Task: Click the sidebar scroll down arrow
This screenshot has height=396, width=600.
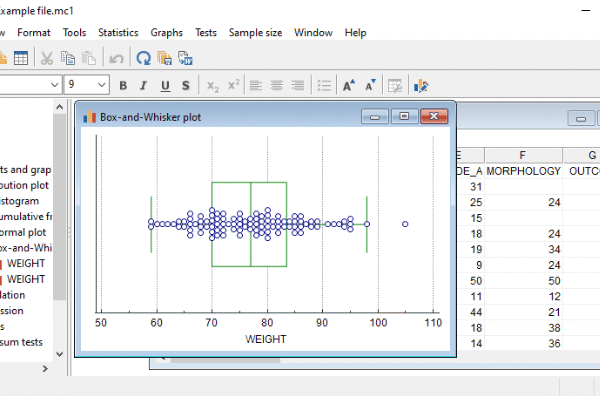Action: pos(59,354)
